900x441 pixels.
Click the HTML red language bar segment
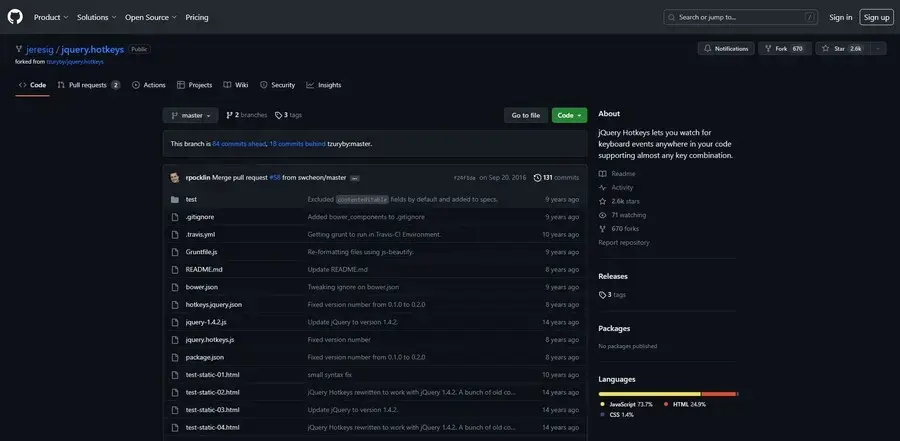click(x=719, y=394)
